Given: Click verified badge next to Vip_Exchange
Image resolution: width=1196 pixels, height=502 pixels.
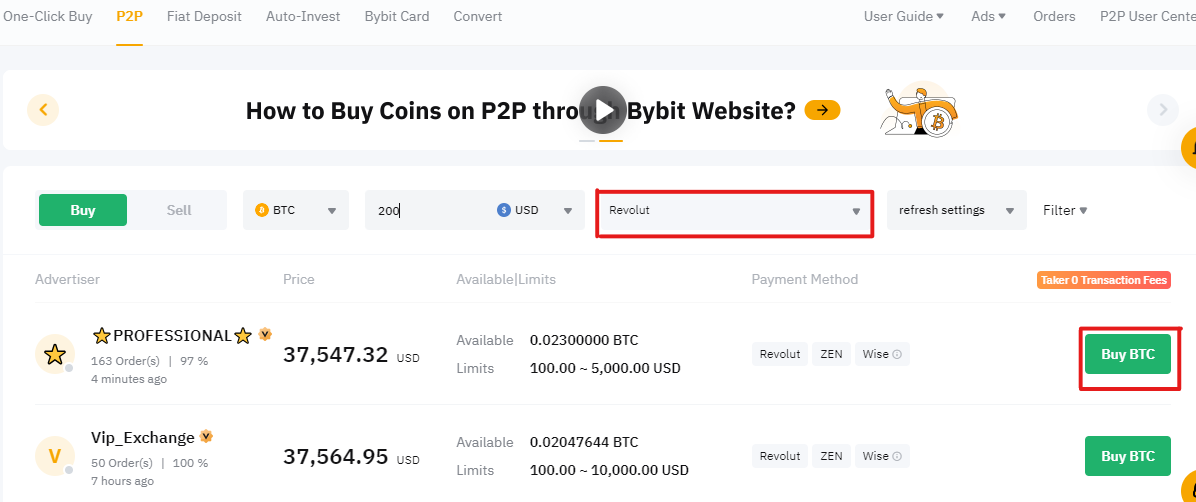Looking at the screenshot, I should (x=206, y=436).
